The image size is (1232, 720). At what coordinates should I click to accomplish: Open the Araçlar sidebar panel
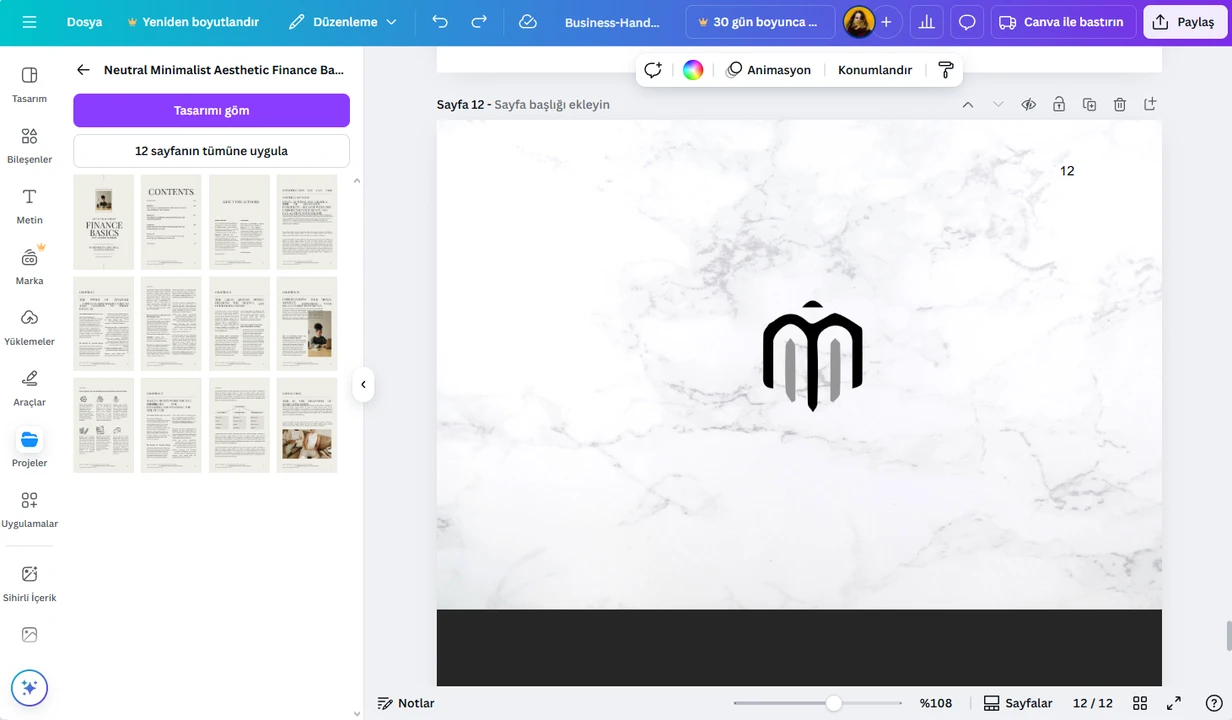click(29, 388)
